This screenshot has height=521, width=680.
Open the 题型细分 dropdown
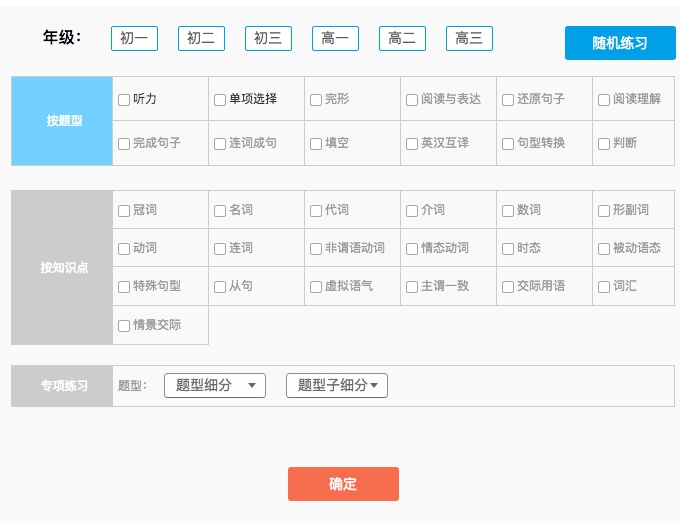coord(215,386)
